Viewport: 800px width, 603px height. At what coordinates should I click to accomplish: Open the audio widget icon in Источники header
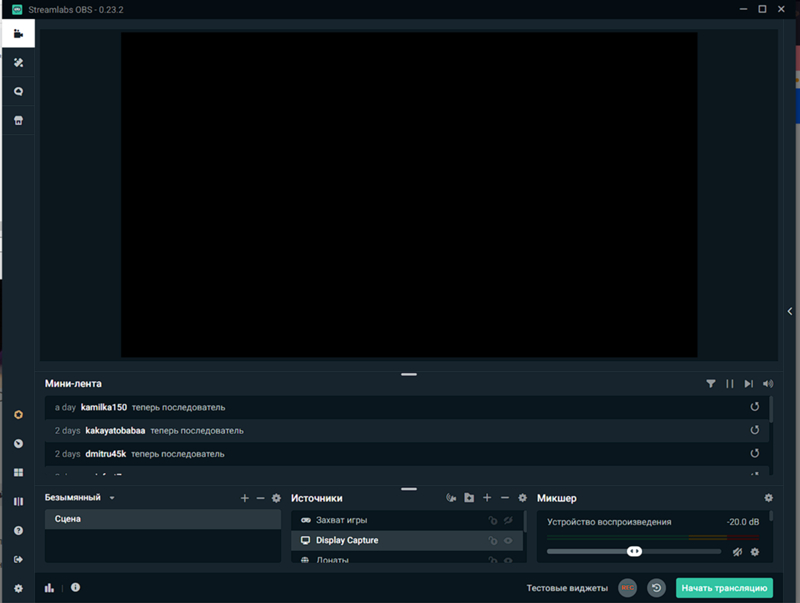451,498
